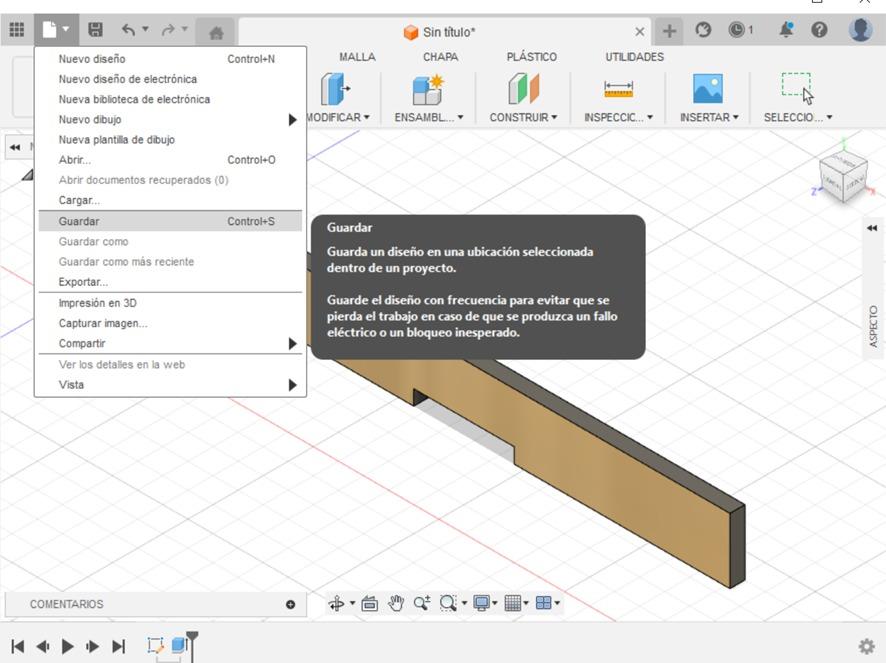Click the Seleccionar window selection icon

[797, 88]
